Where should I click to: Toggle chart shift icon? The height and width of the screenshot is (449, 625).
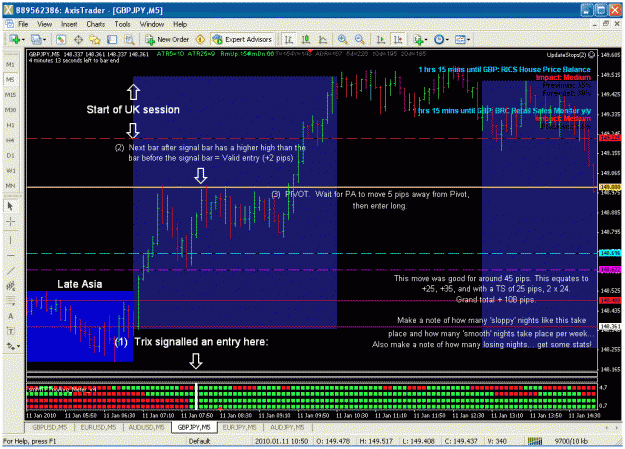[398, 39]
